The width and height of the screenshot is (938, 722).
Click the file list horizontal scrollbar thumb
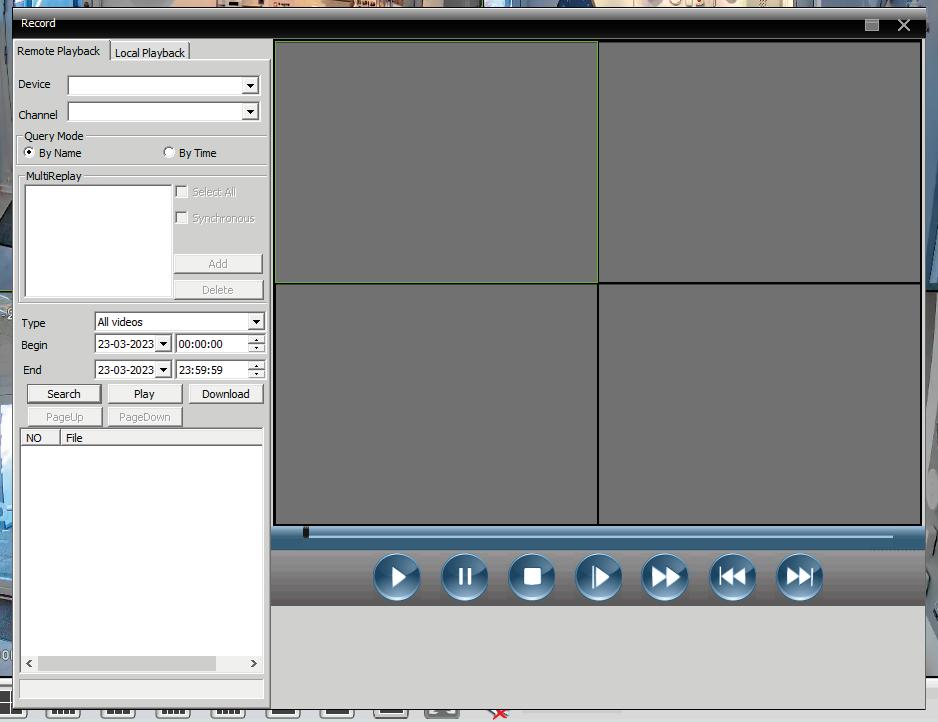coord(127,663)
